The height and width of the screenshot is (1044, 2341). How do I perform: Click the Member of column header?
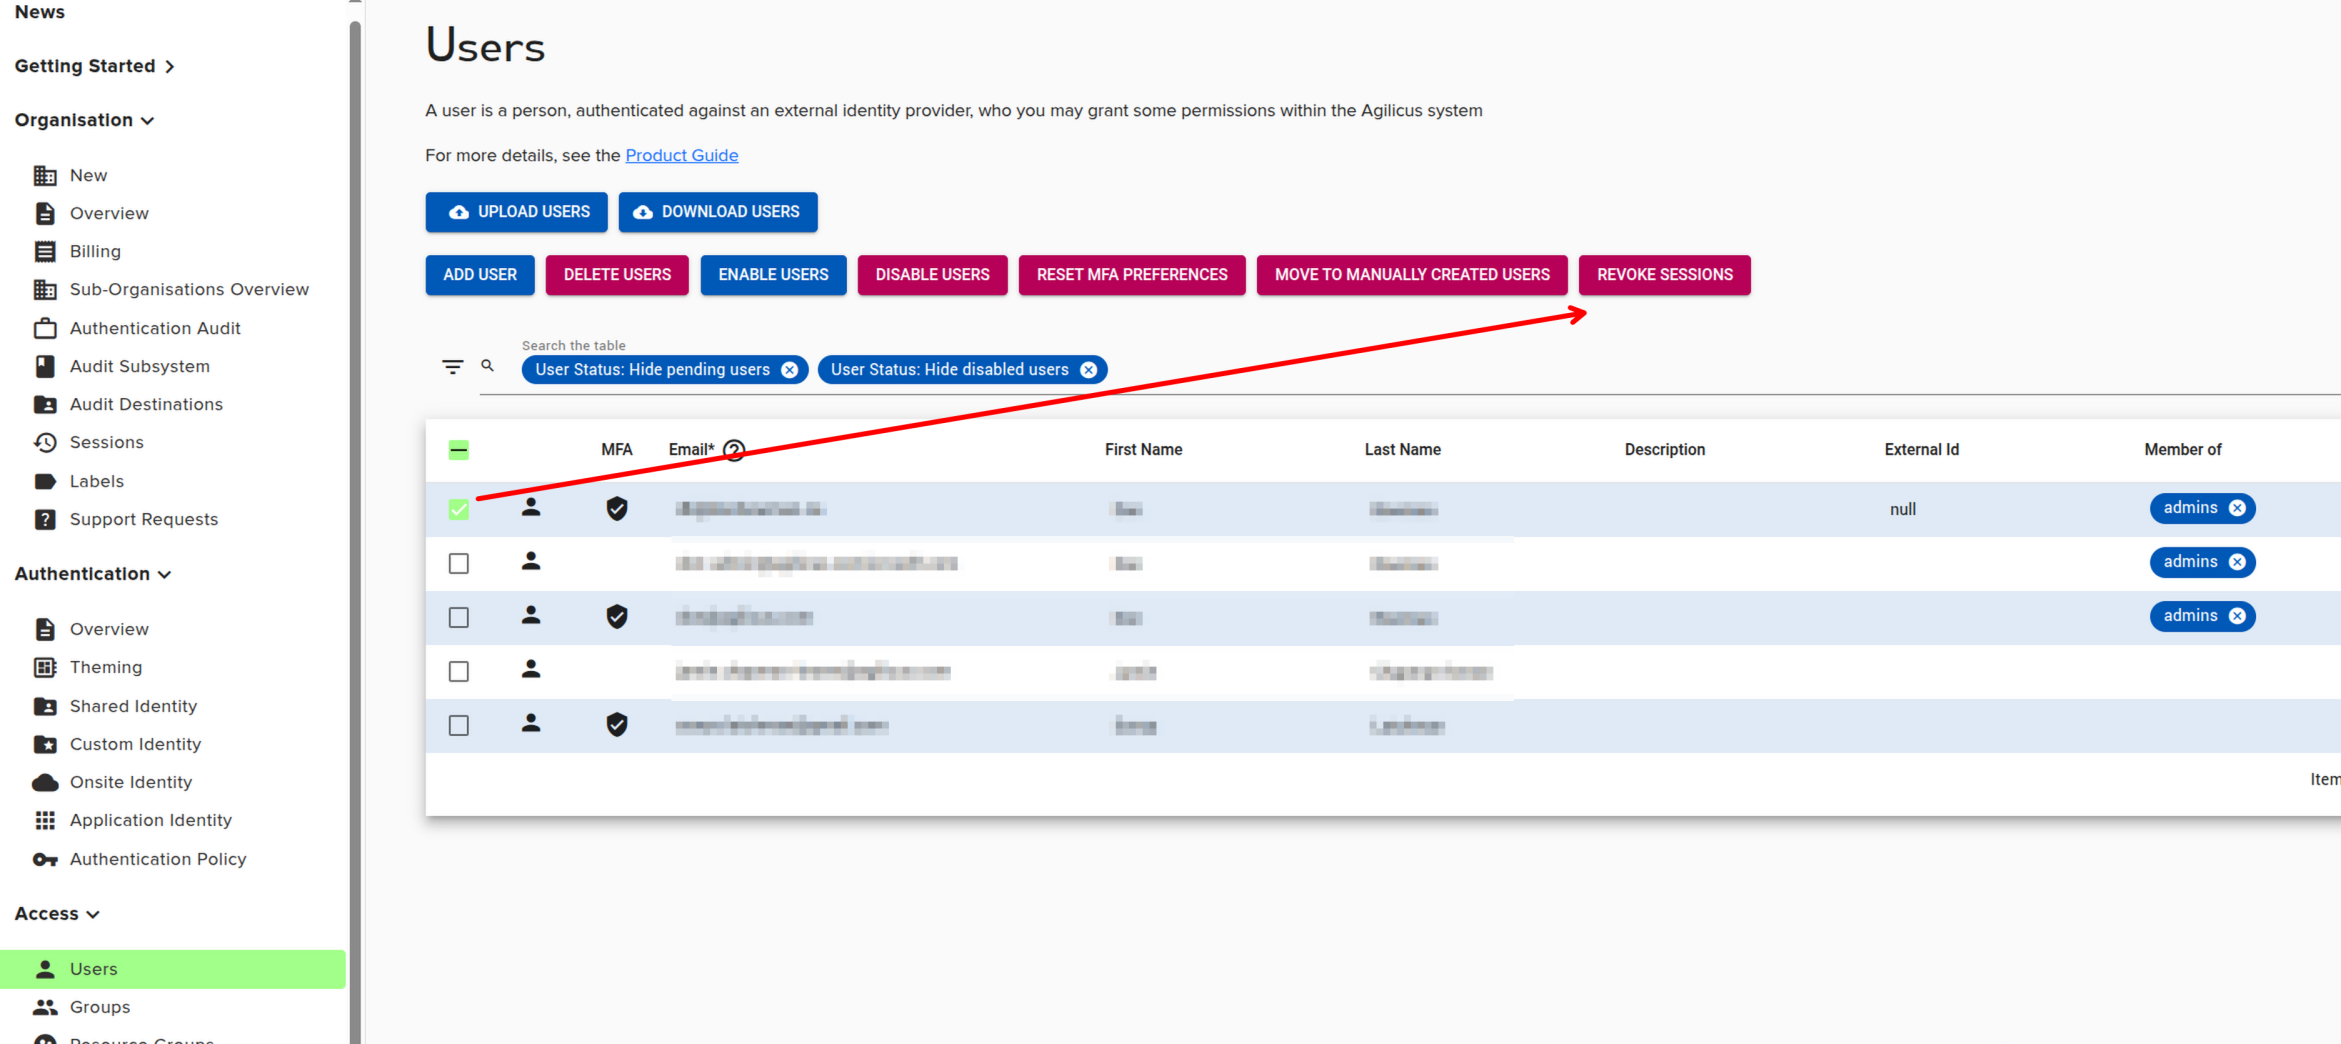[2183, 450]
